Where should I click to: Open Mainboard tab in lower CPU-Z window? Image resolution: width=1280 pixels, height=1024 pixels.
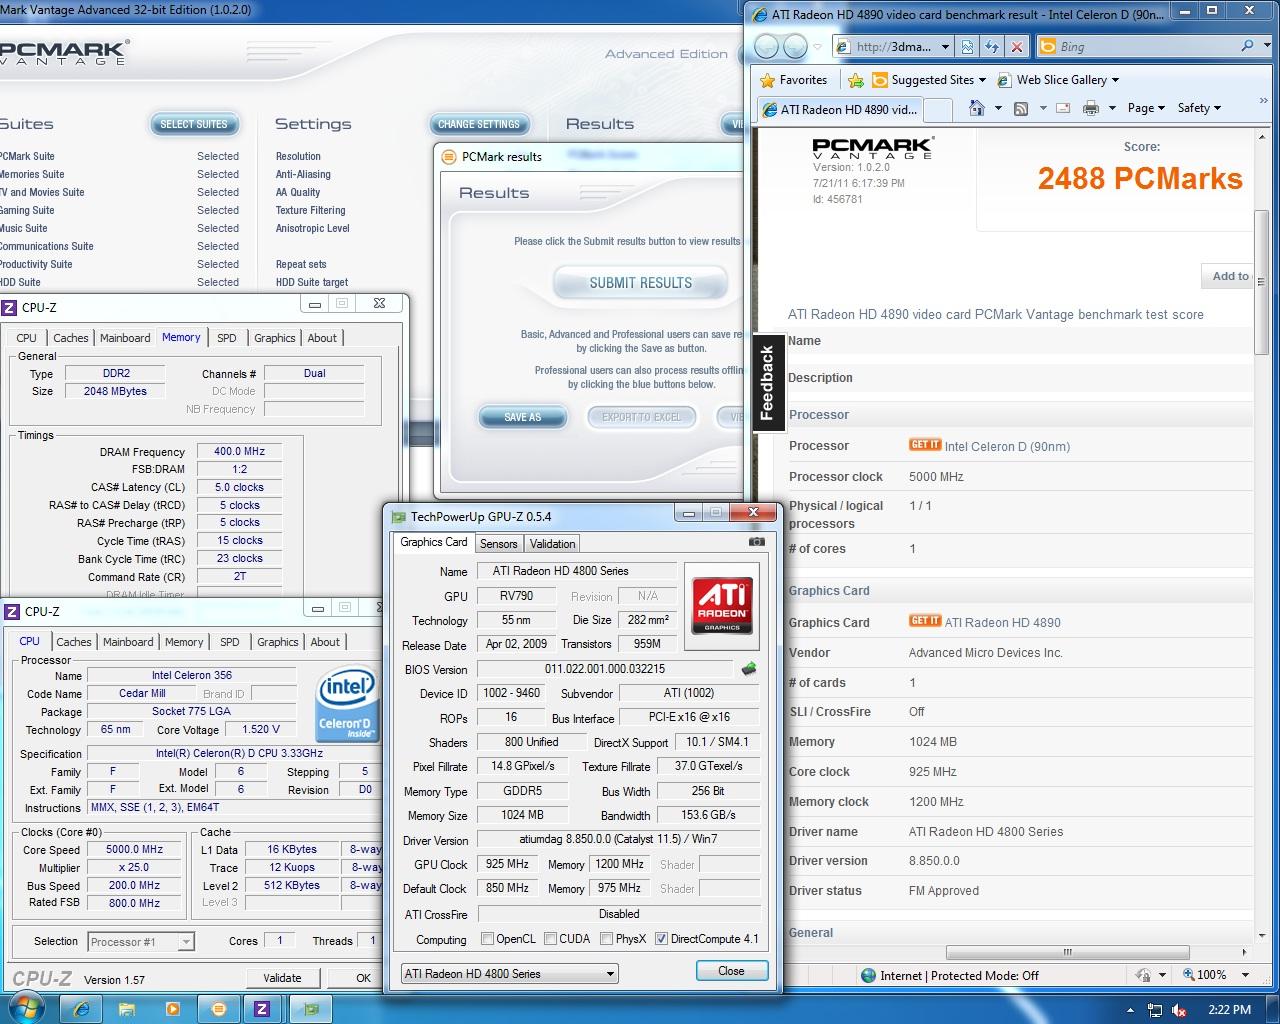(128, 642)
